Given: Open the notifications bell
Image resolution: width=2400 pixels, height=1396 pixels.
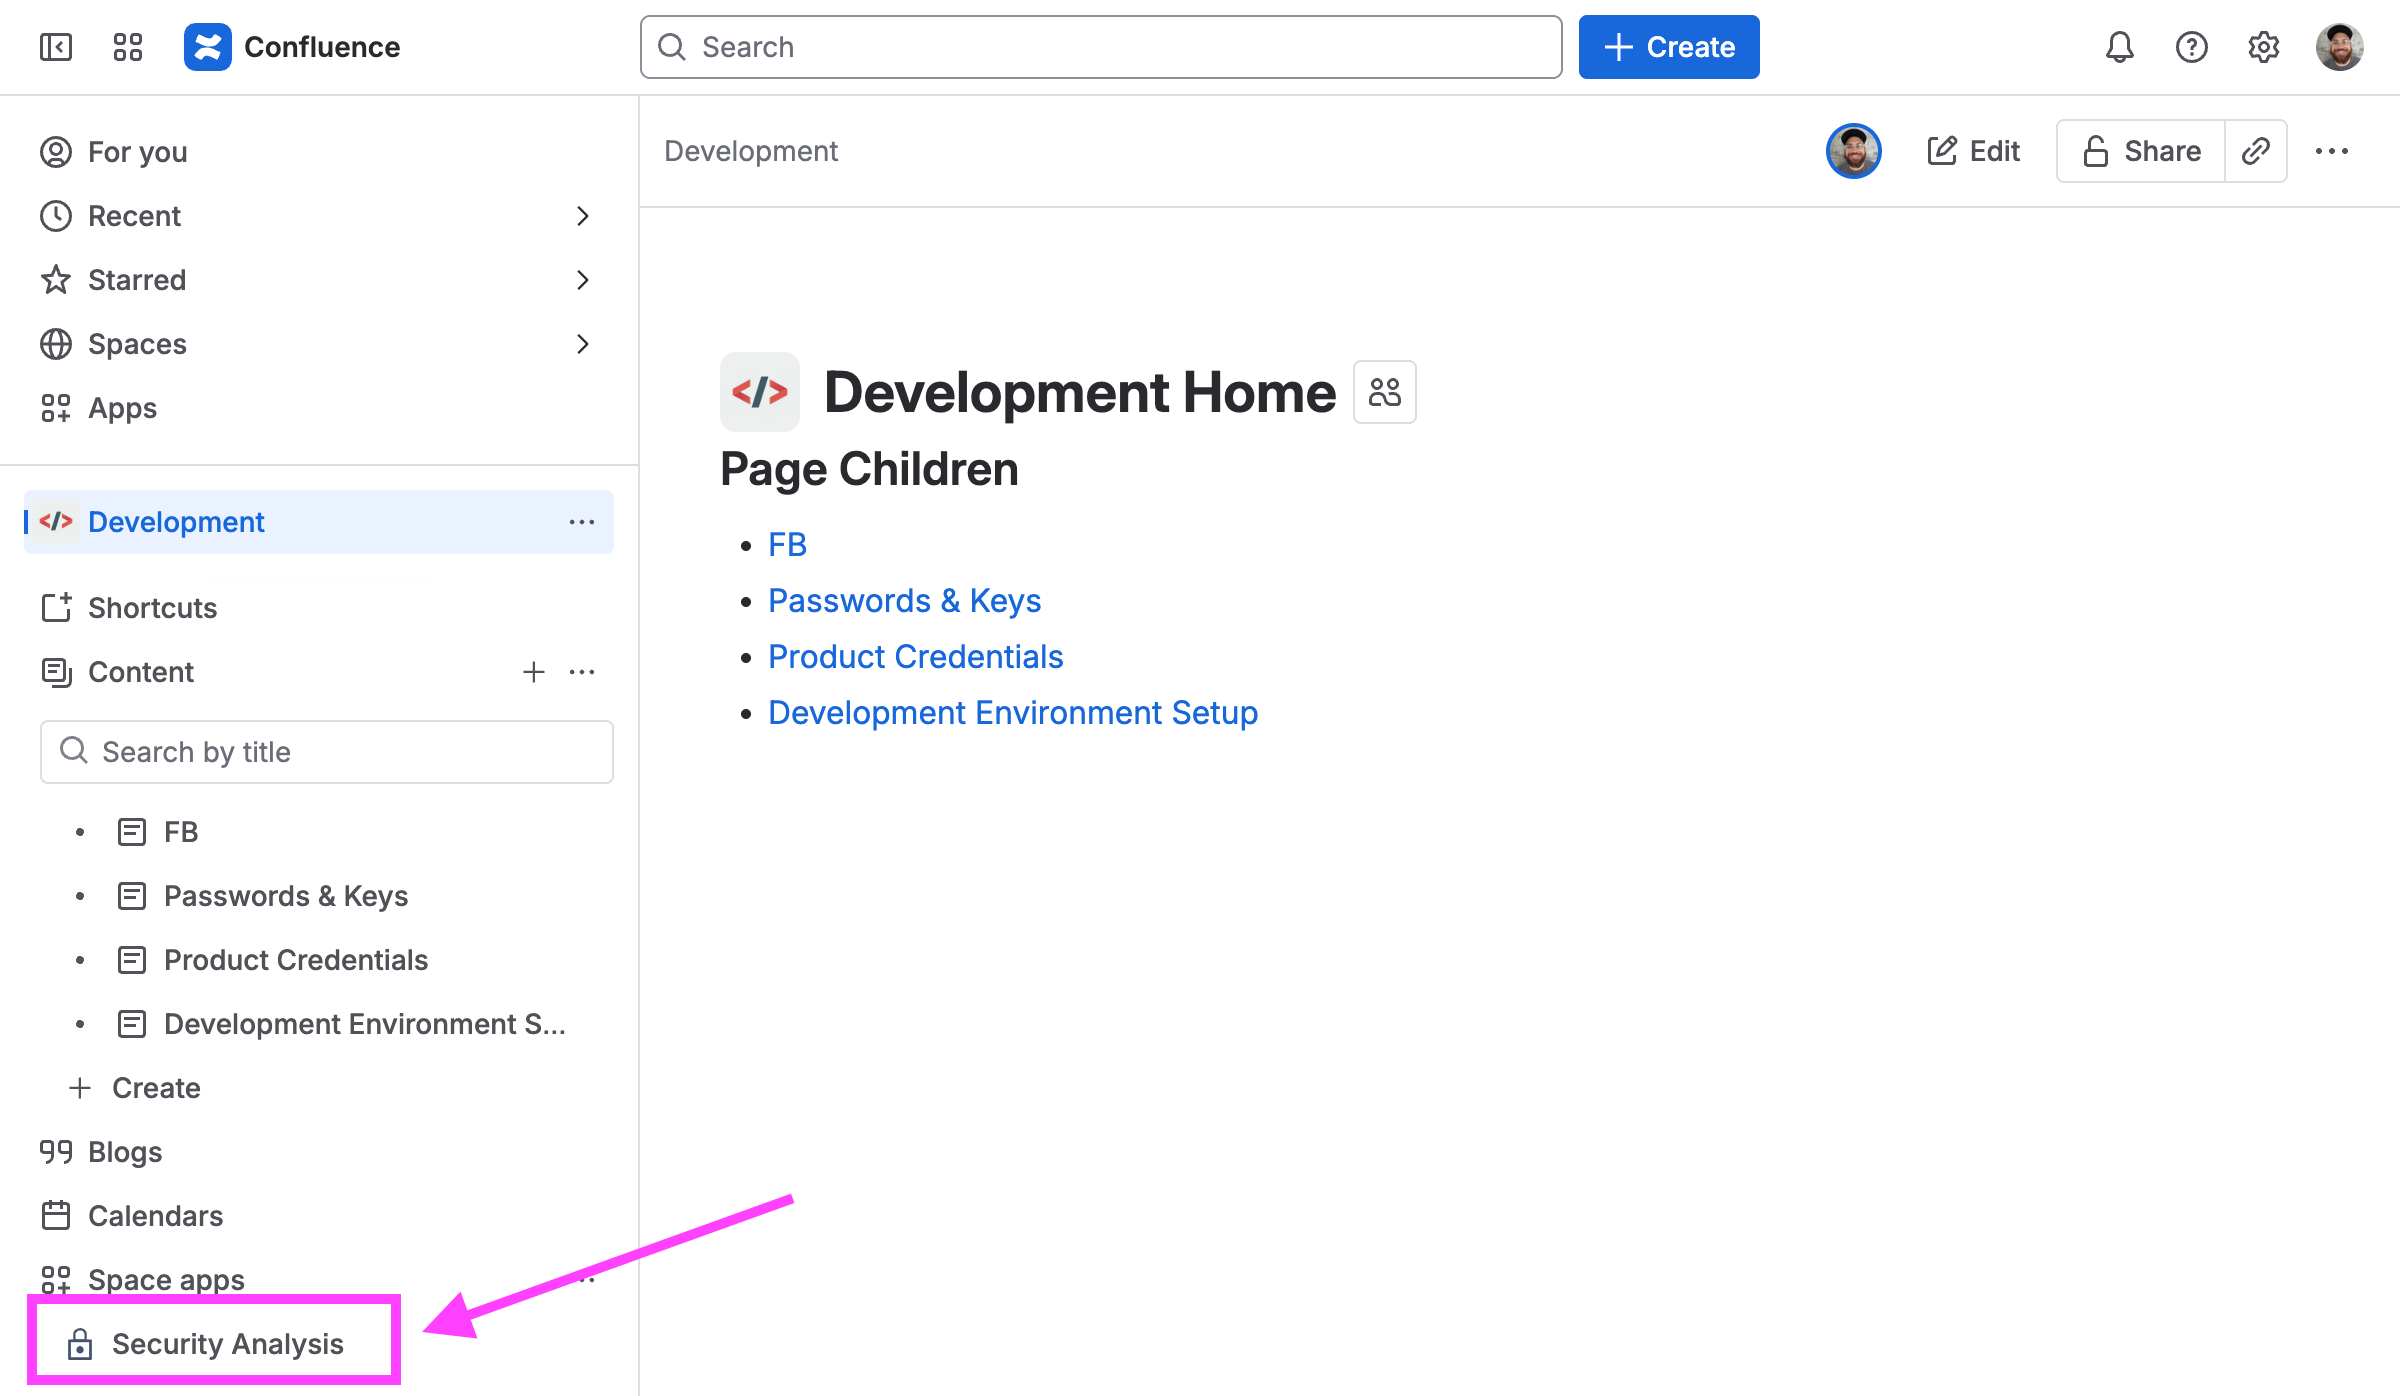Looking at the screenshot, I should pyautogui.click(x=2119, y=47).
